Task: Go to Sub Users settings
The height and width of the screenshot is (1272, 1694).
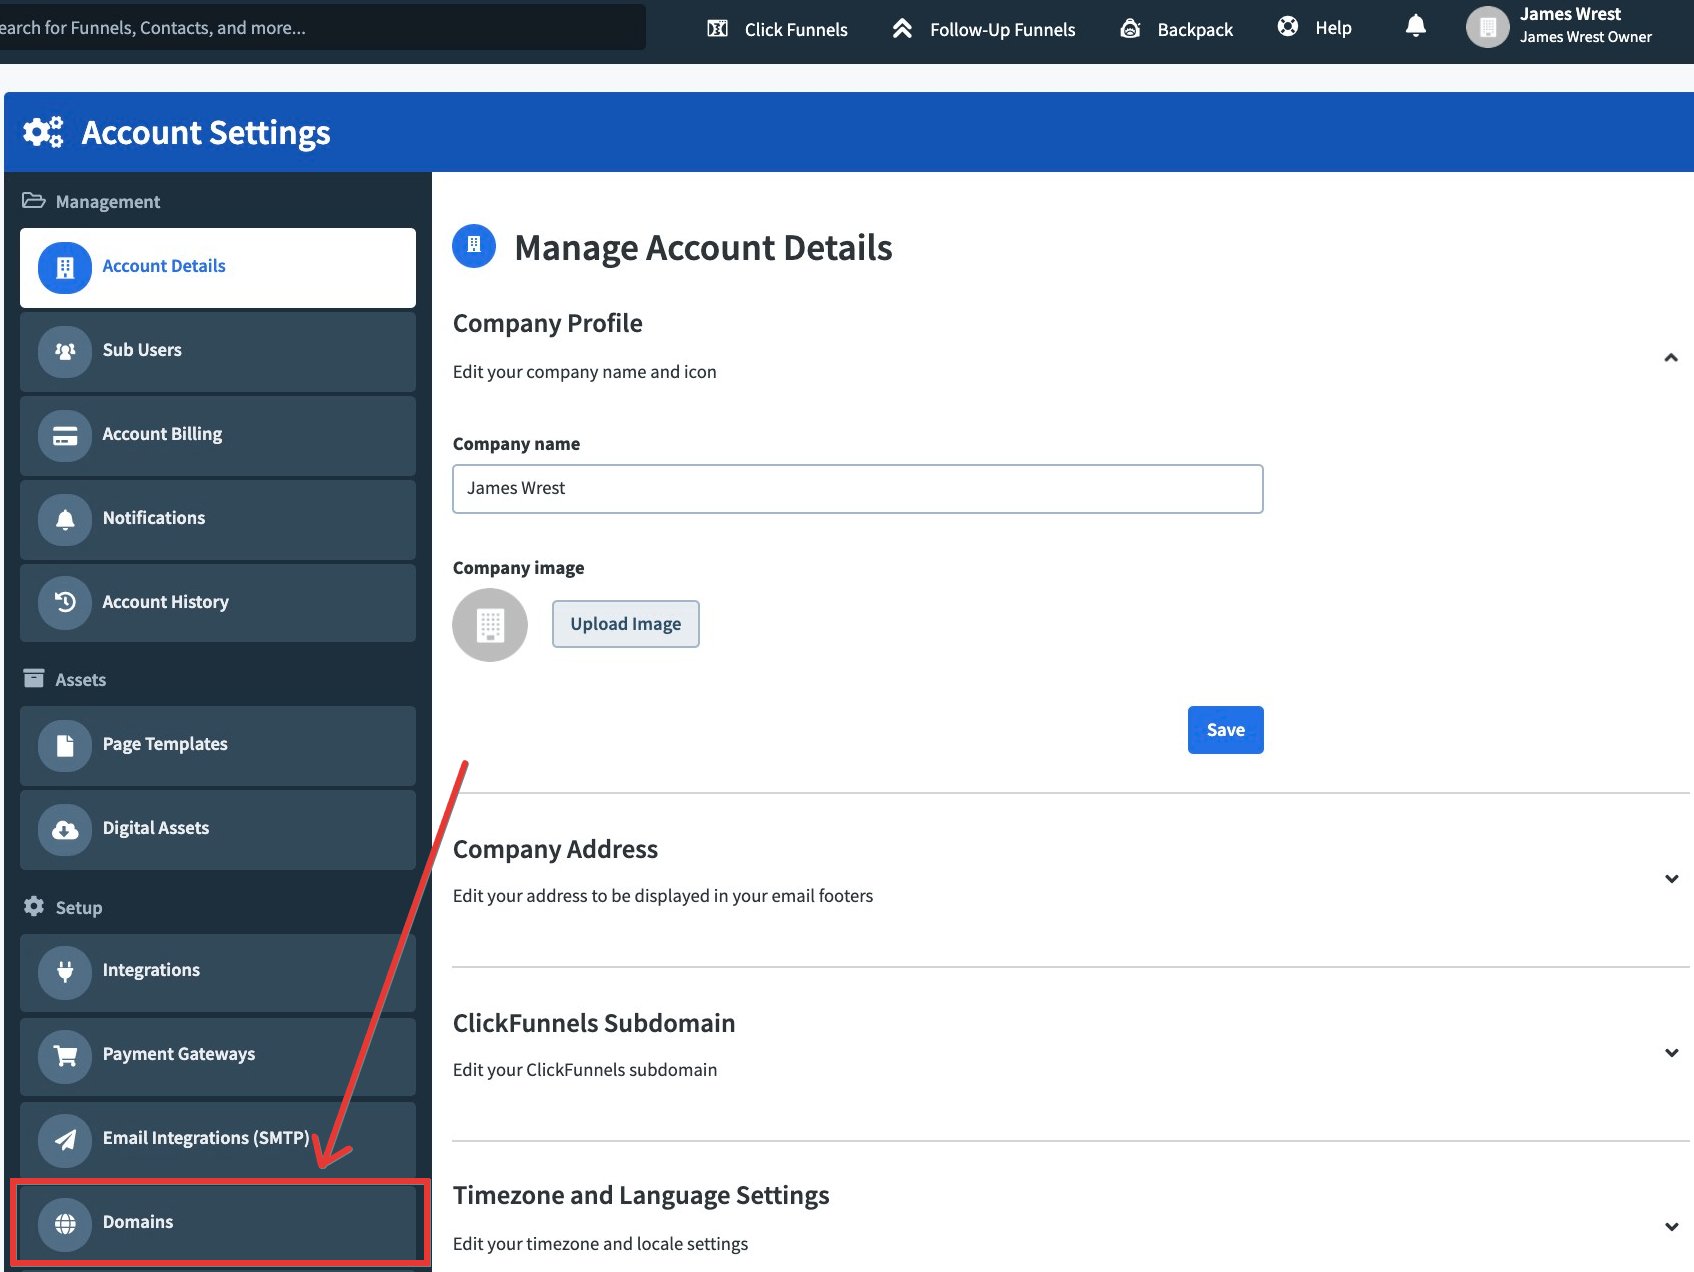Action: pyautogui.click(x=218, y=351)
